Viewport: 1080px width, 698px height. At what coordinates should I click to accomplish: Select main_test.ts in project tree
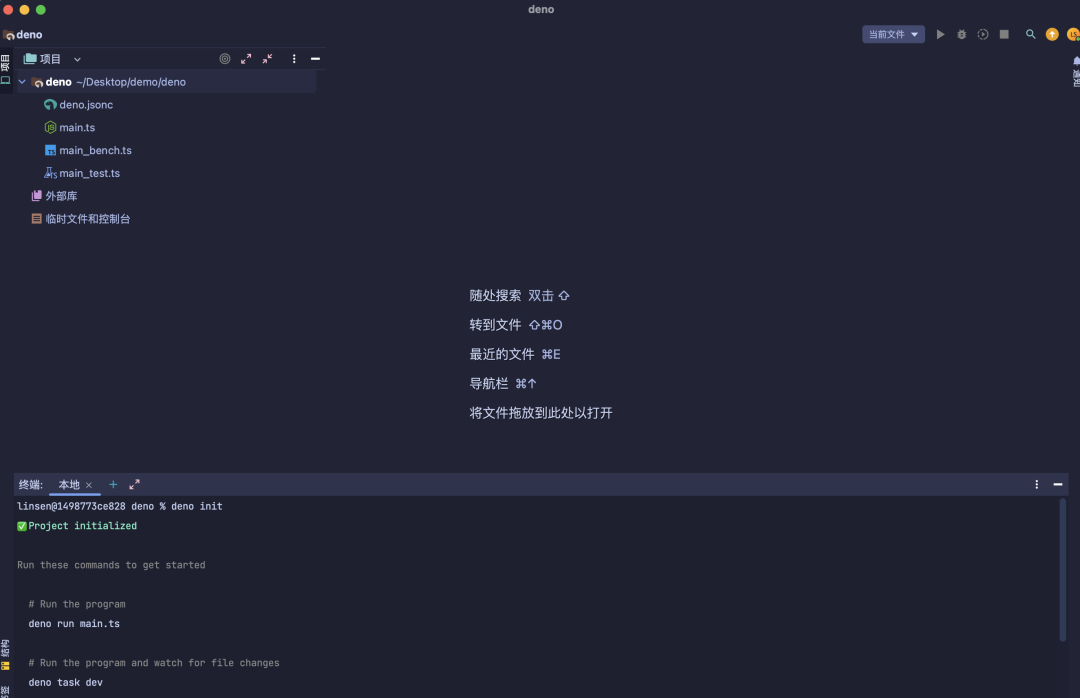pyautogui.click(x=90, y=173)
